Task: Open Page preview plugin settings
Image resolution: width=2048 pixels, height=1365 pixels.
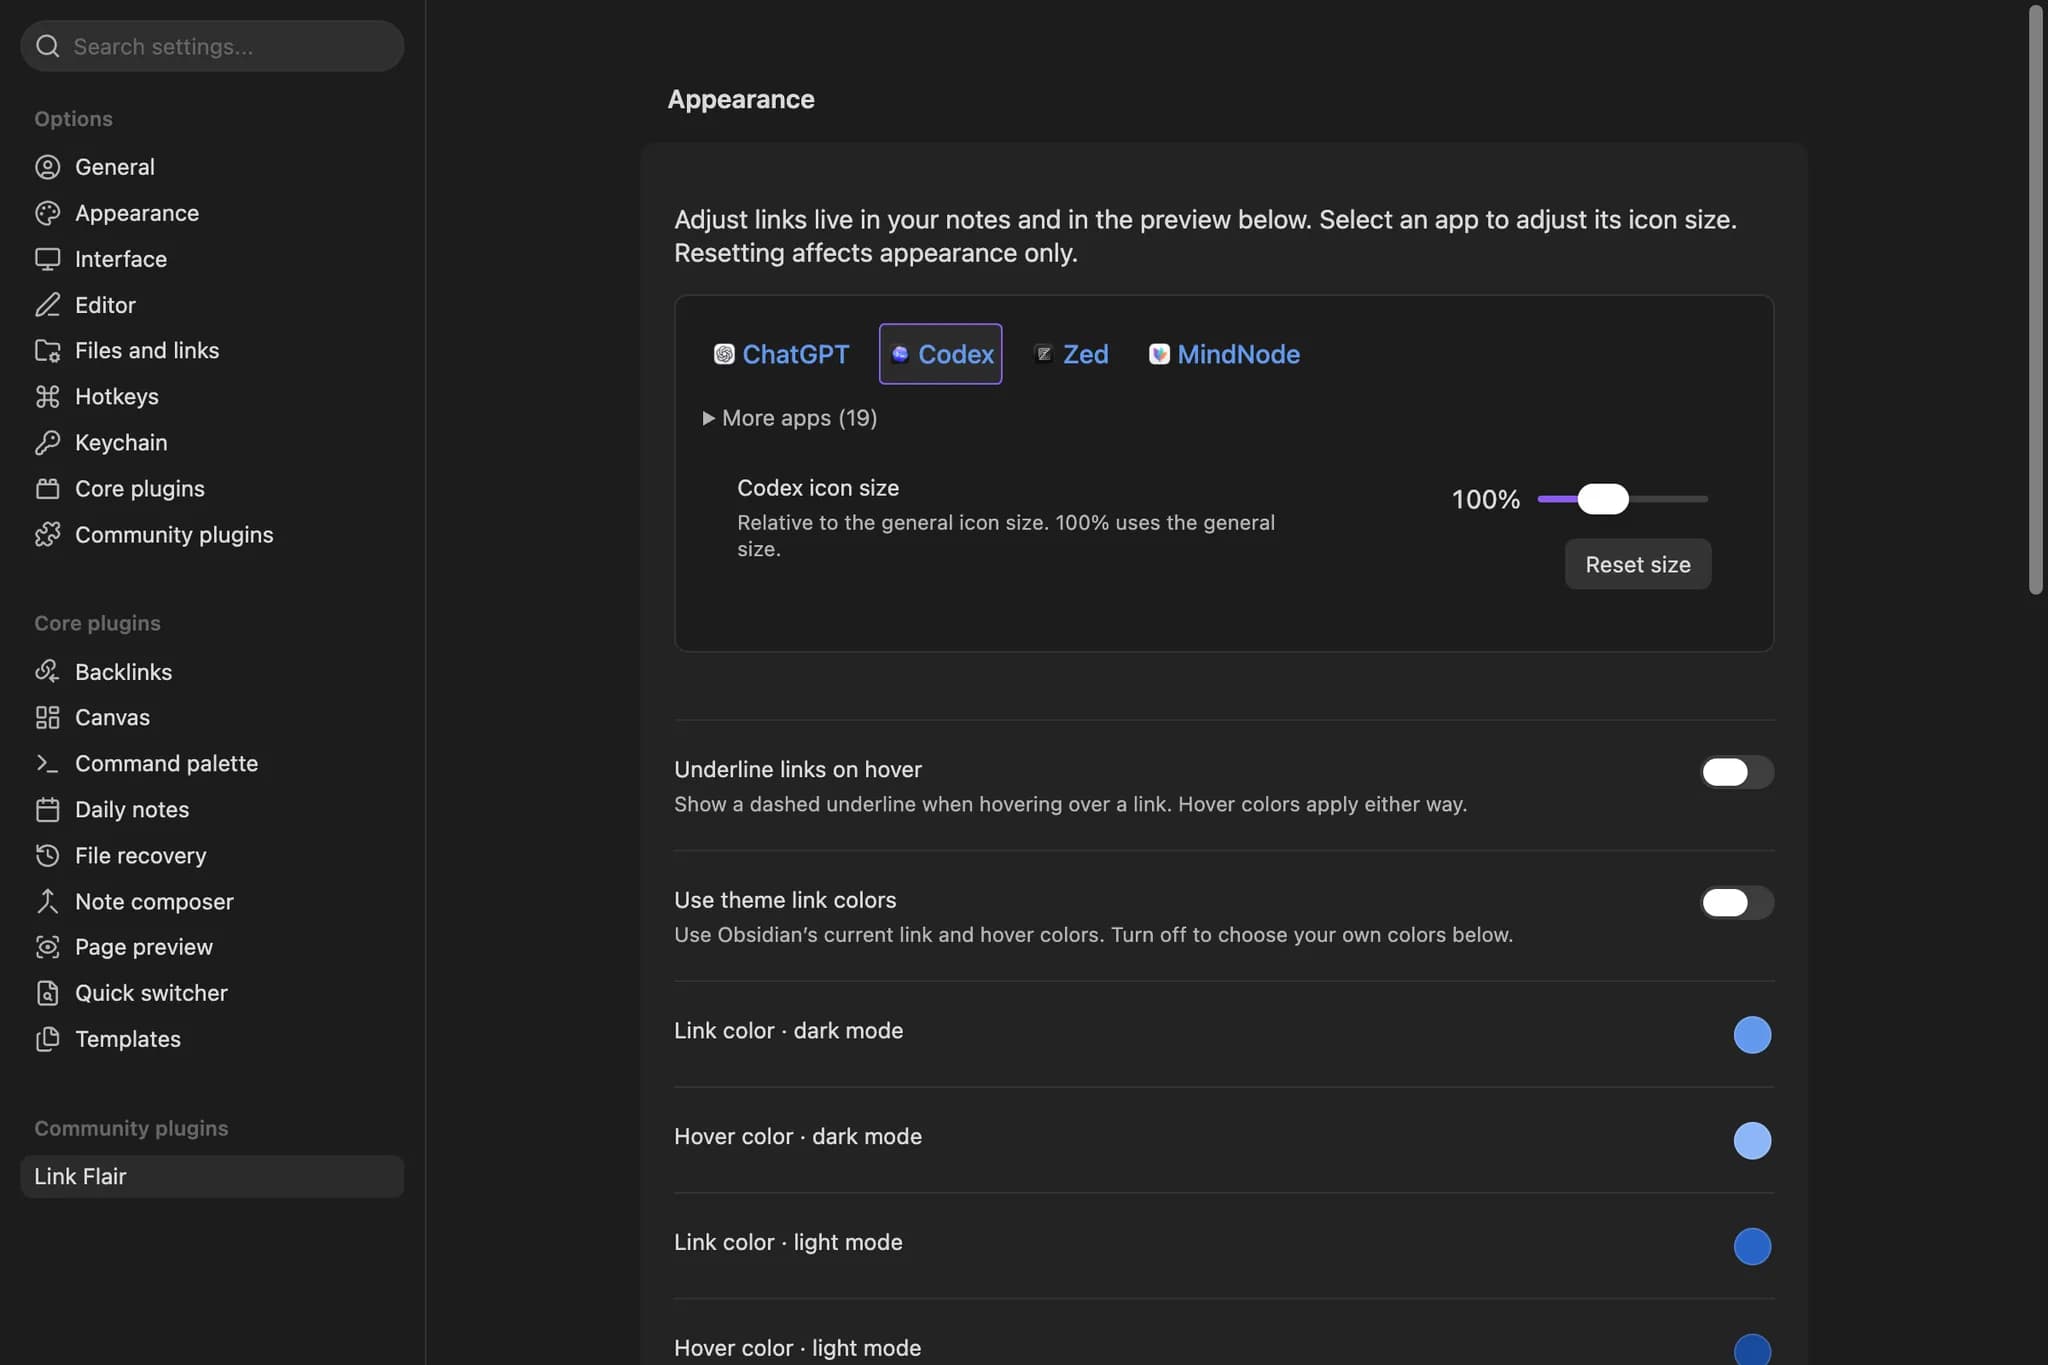Action: [x=212, y=947]
